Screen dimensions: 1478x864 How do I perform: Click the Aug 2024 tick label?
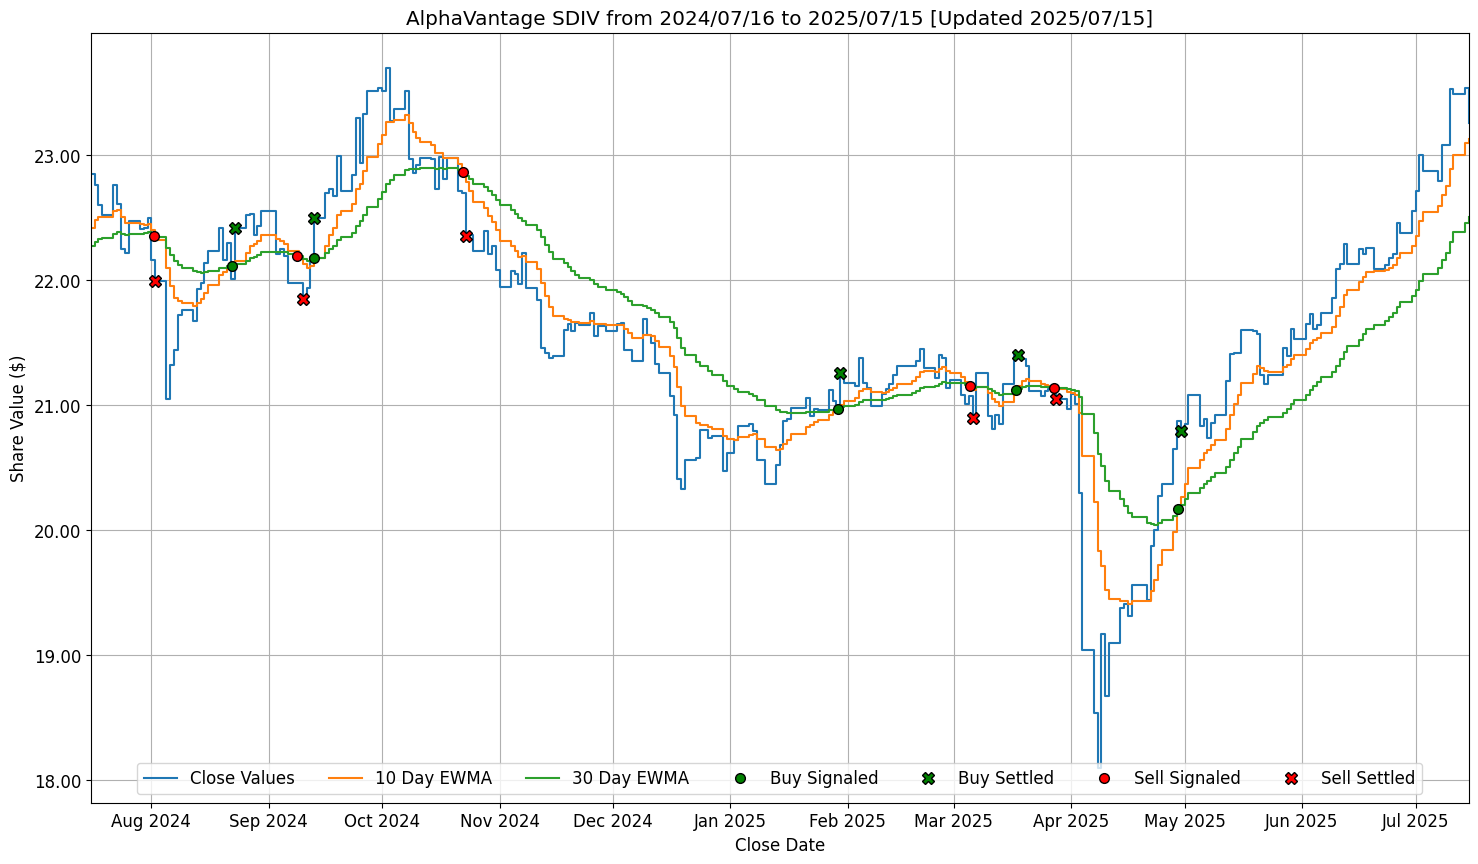(152, 821)
